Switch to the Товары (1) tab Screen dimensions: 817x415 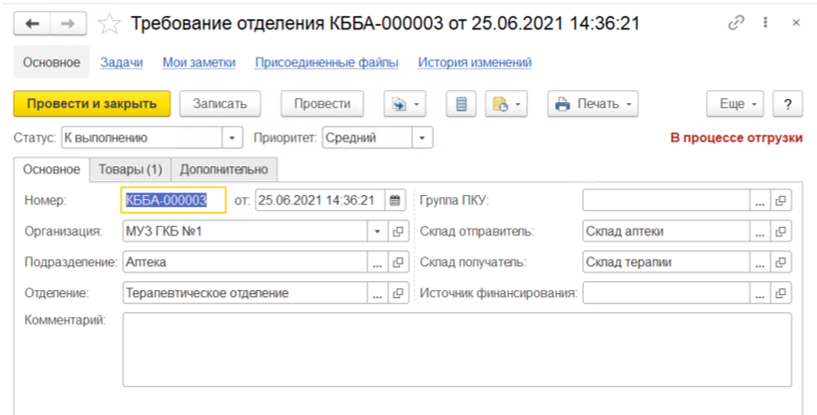point(130,169)
